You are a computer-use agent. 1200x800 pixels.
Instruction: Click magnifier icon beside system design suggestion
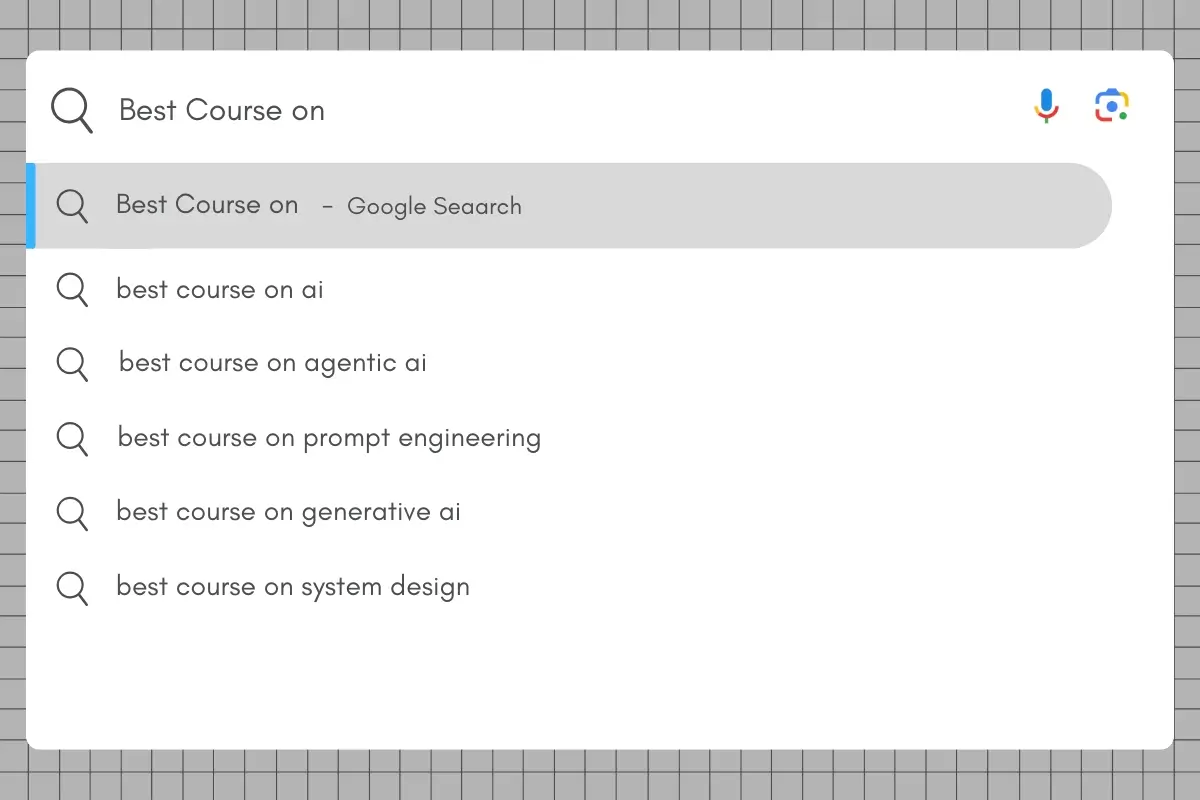[x=71, y=587]
